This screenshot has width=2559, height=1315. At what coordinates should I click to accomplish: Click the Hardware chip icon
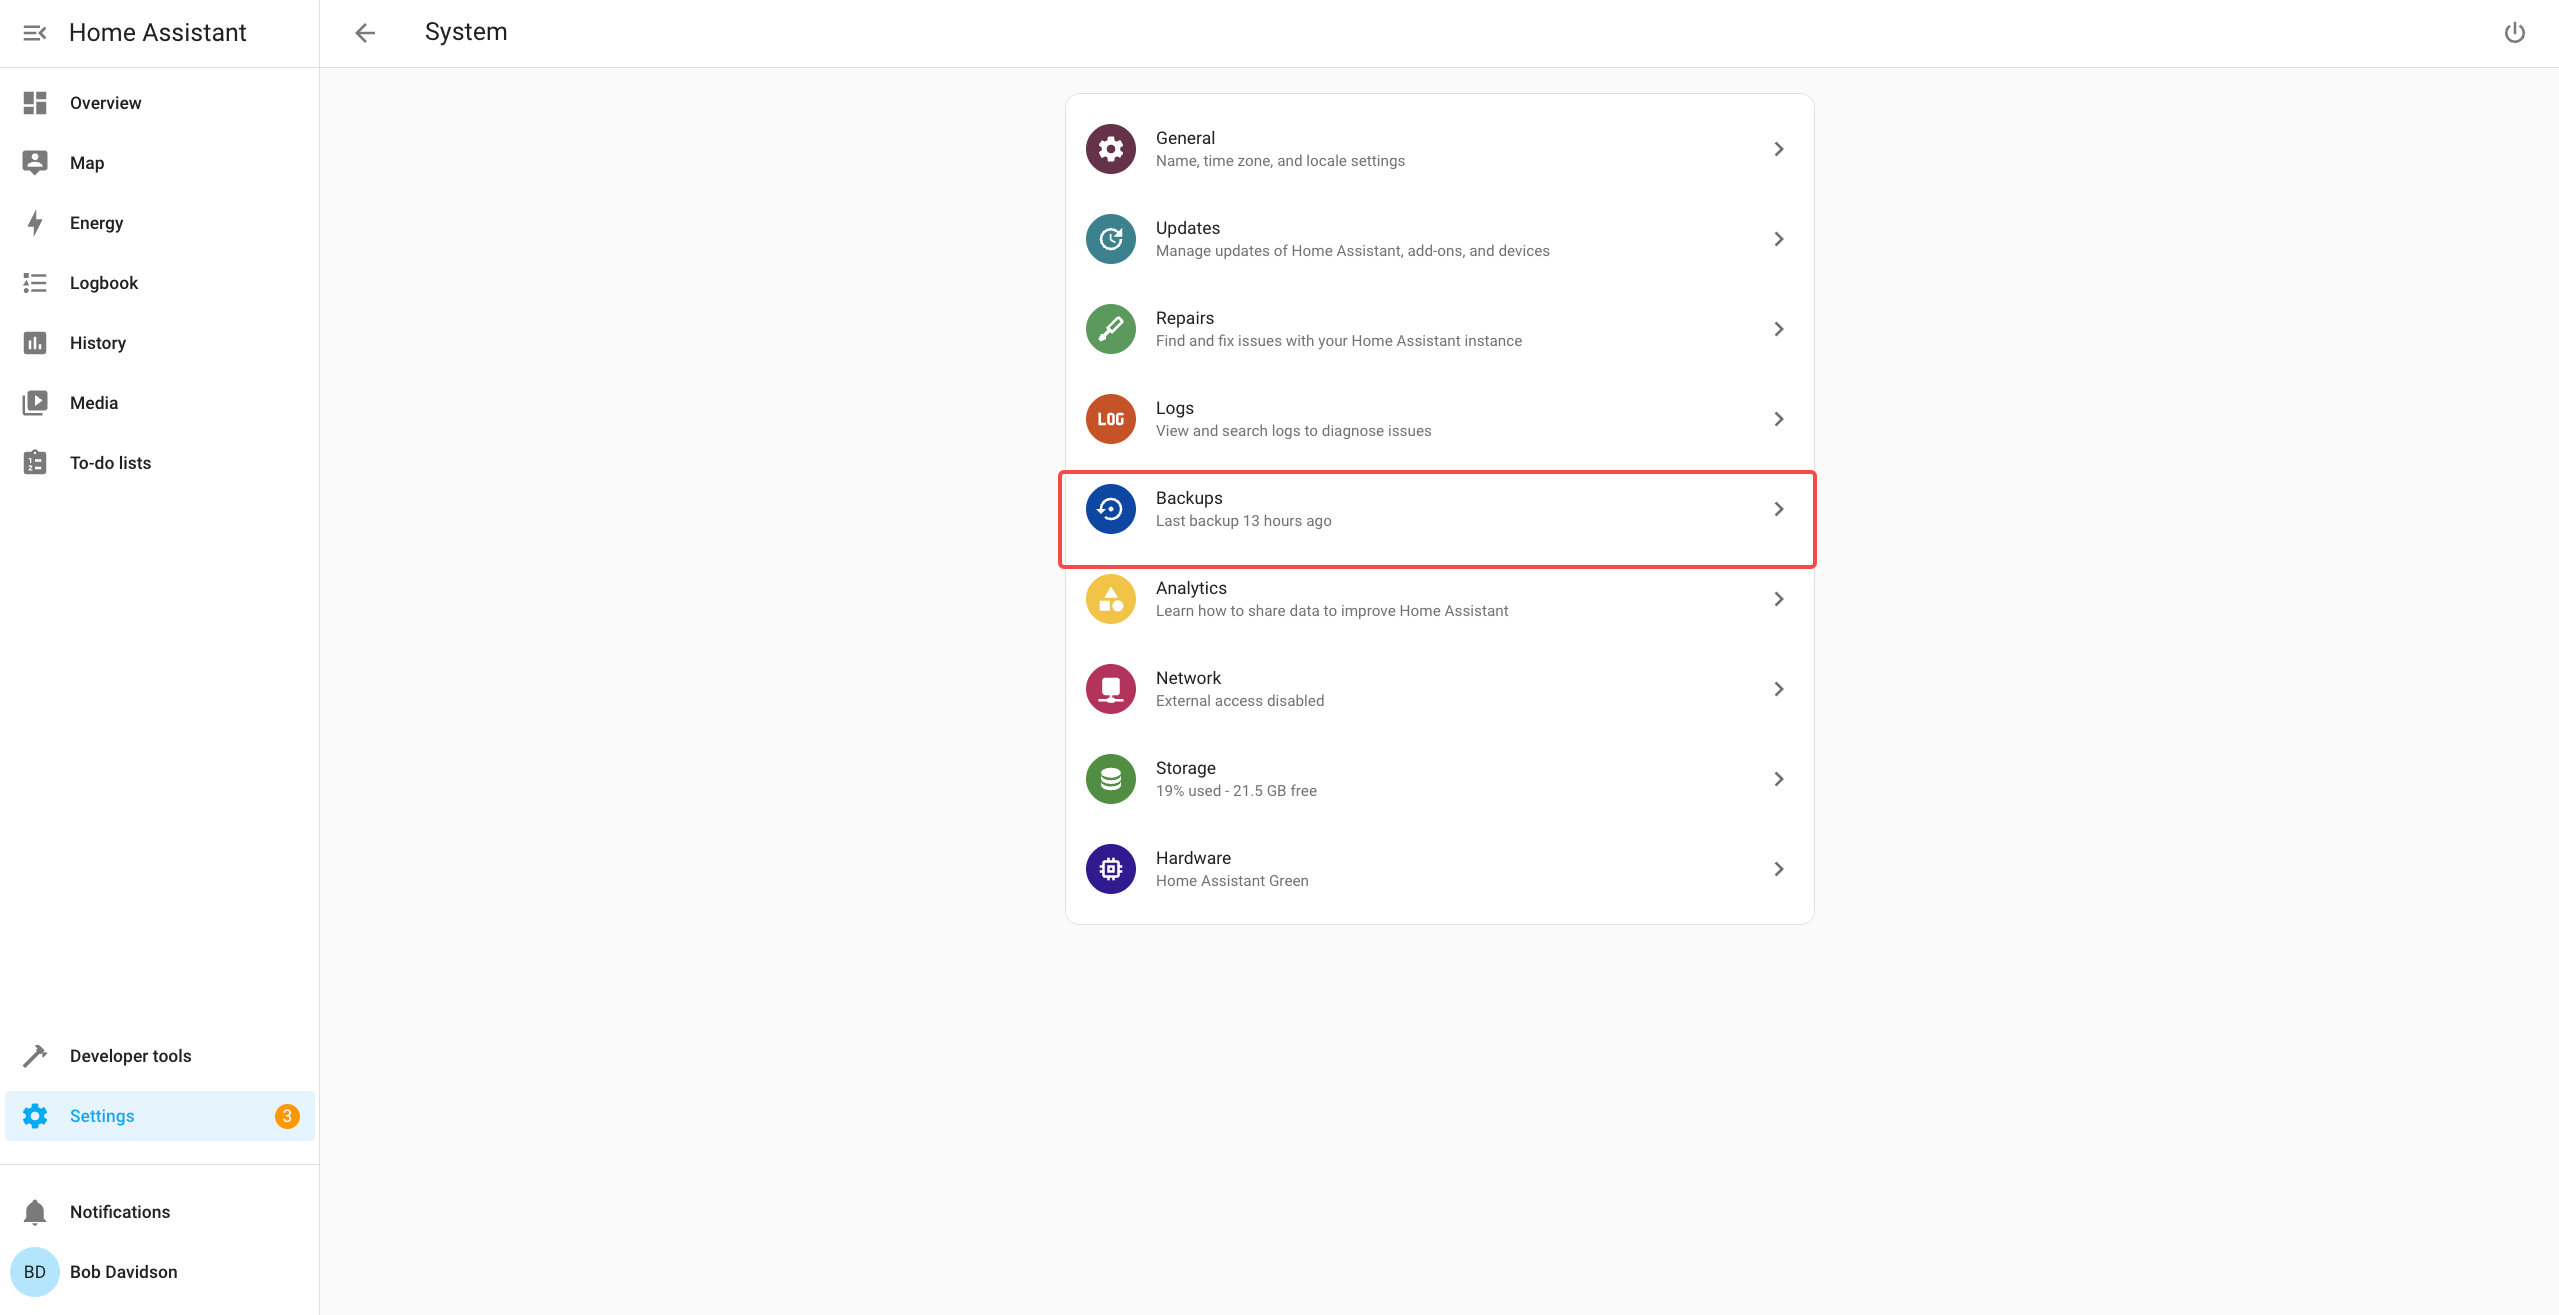[x=1111, y=869]
